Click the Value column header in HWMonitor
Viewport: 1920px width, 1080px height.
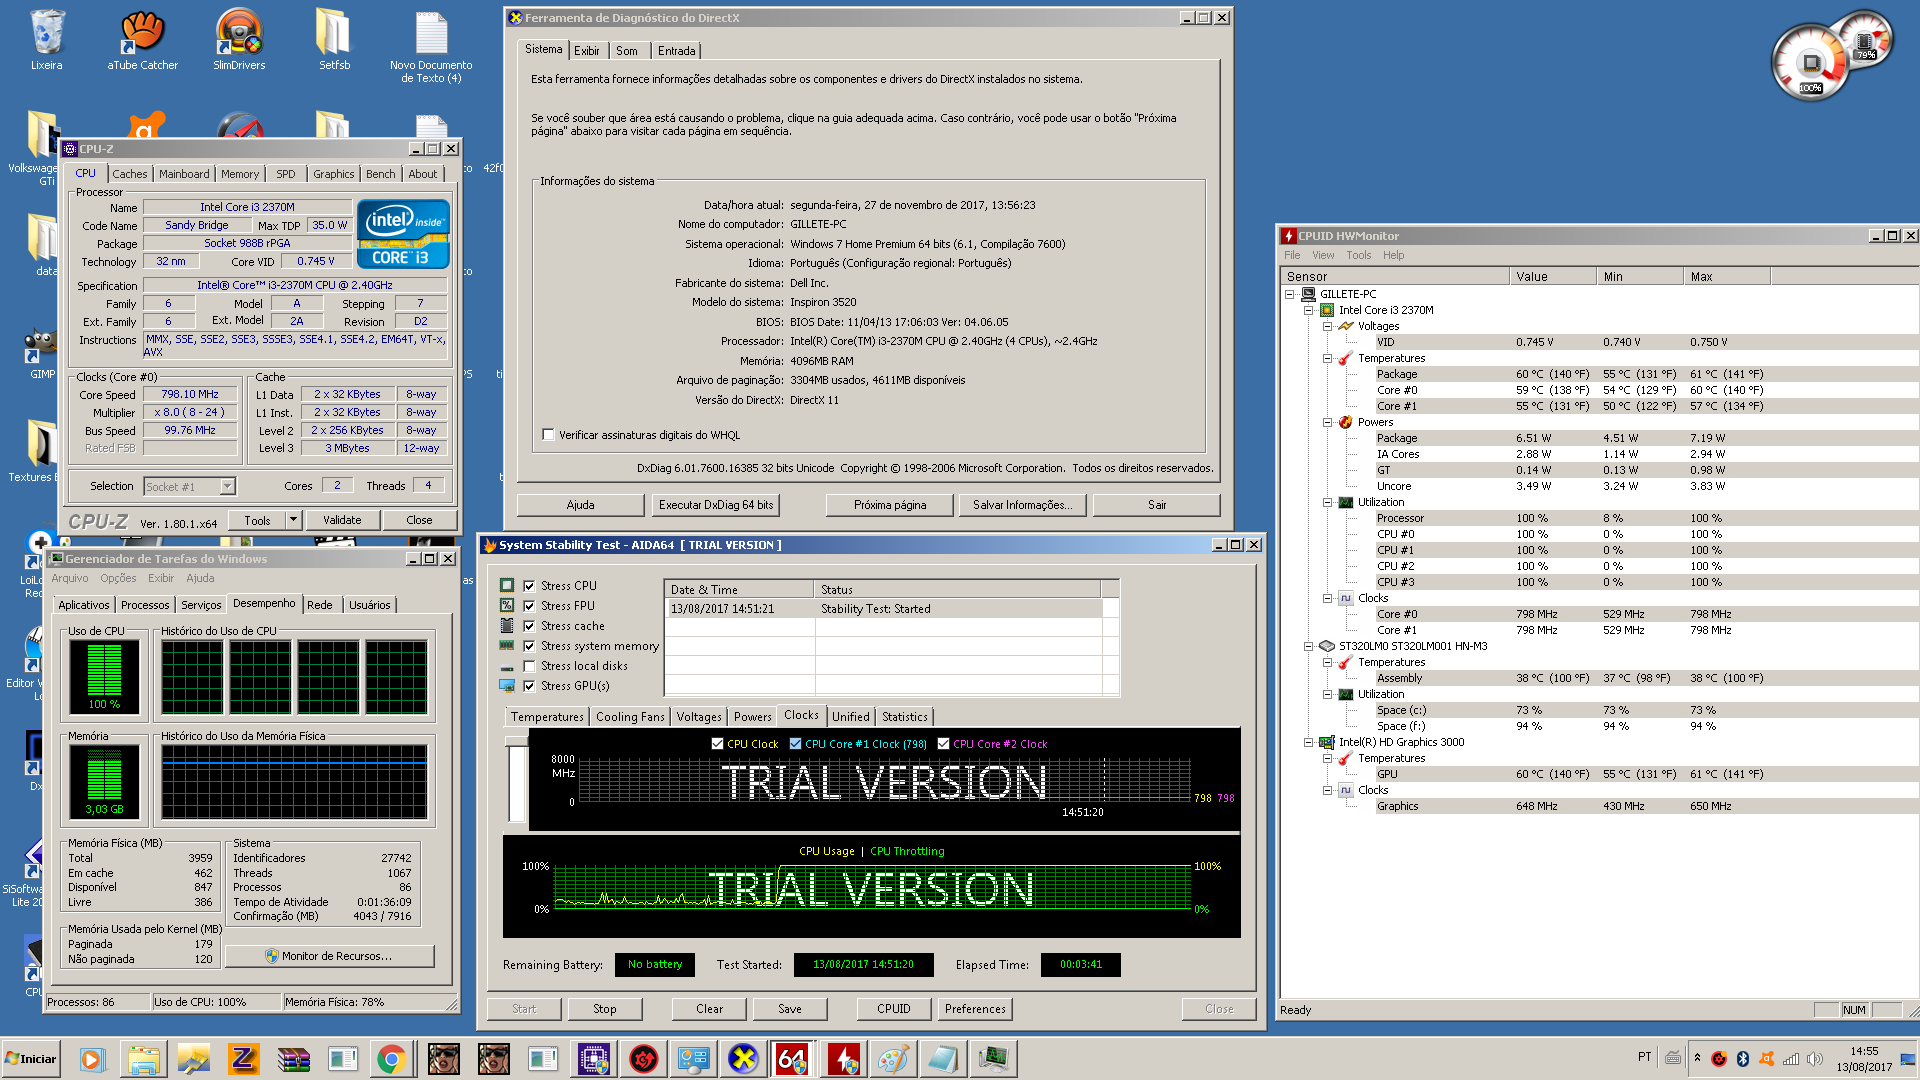pos(1552,277)
